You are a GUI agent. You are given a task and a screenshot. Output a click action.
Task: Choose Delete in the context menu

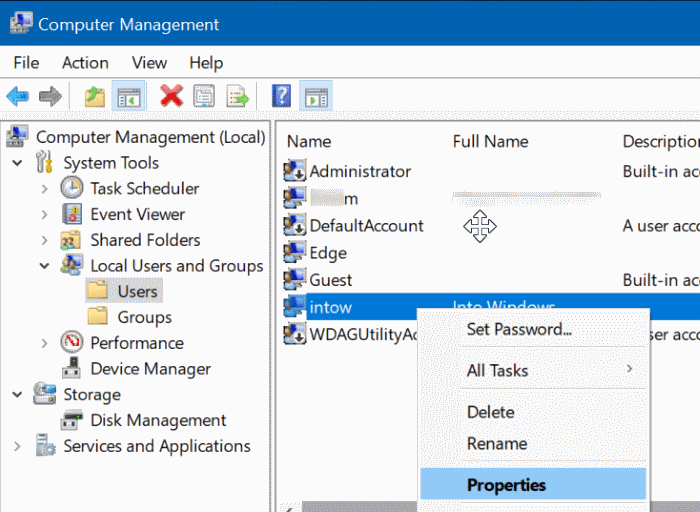[533, 412]
